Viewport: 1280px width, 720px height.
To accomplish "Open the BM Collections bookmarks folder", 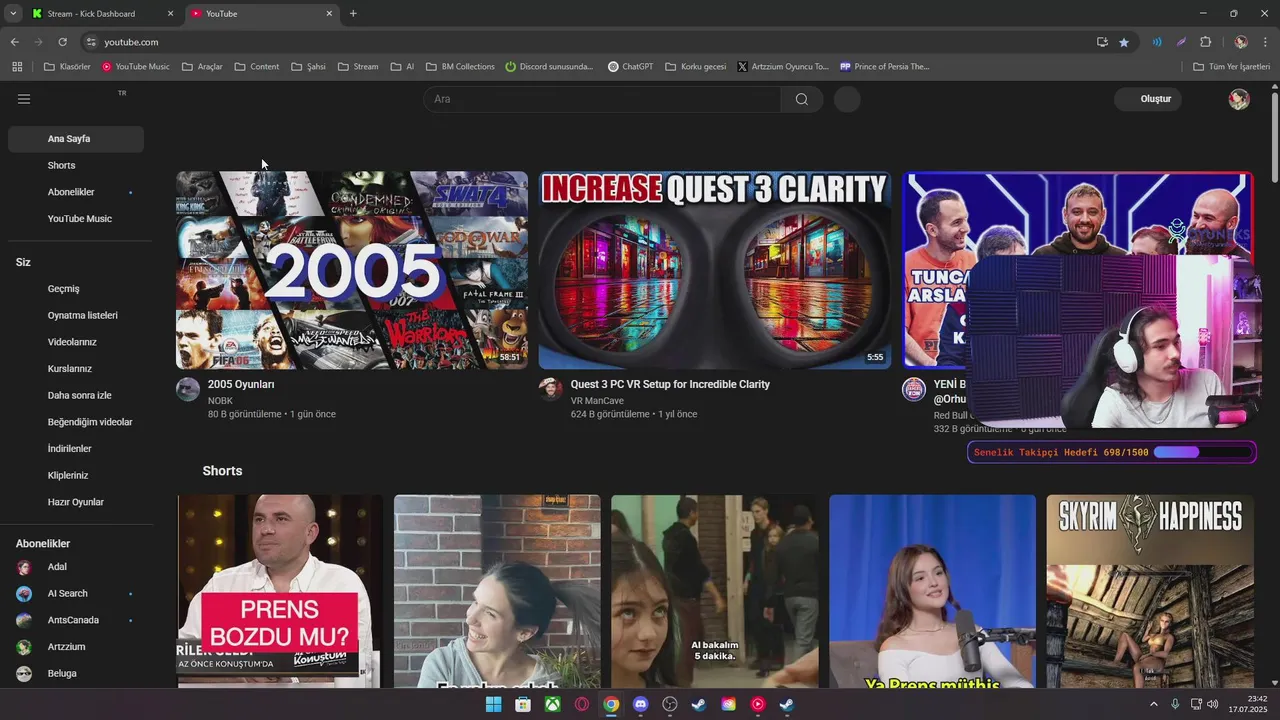I will [460, 67].
